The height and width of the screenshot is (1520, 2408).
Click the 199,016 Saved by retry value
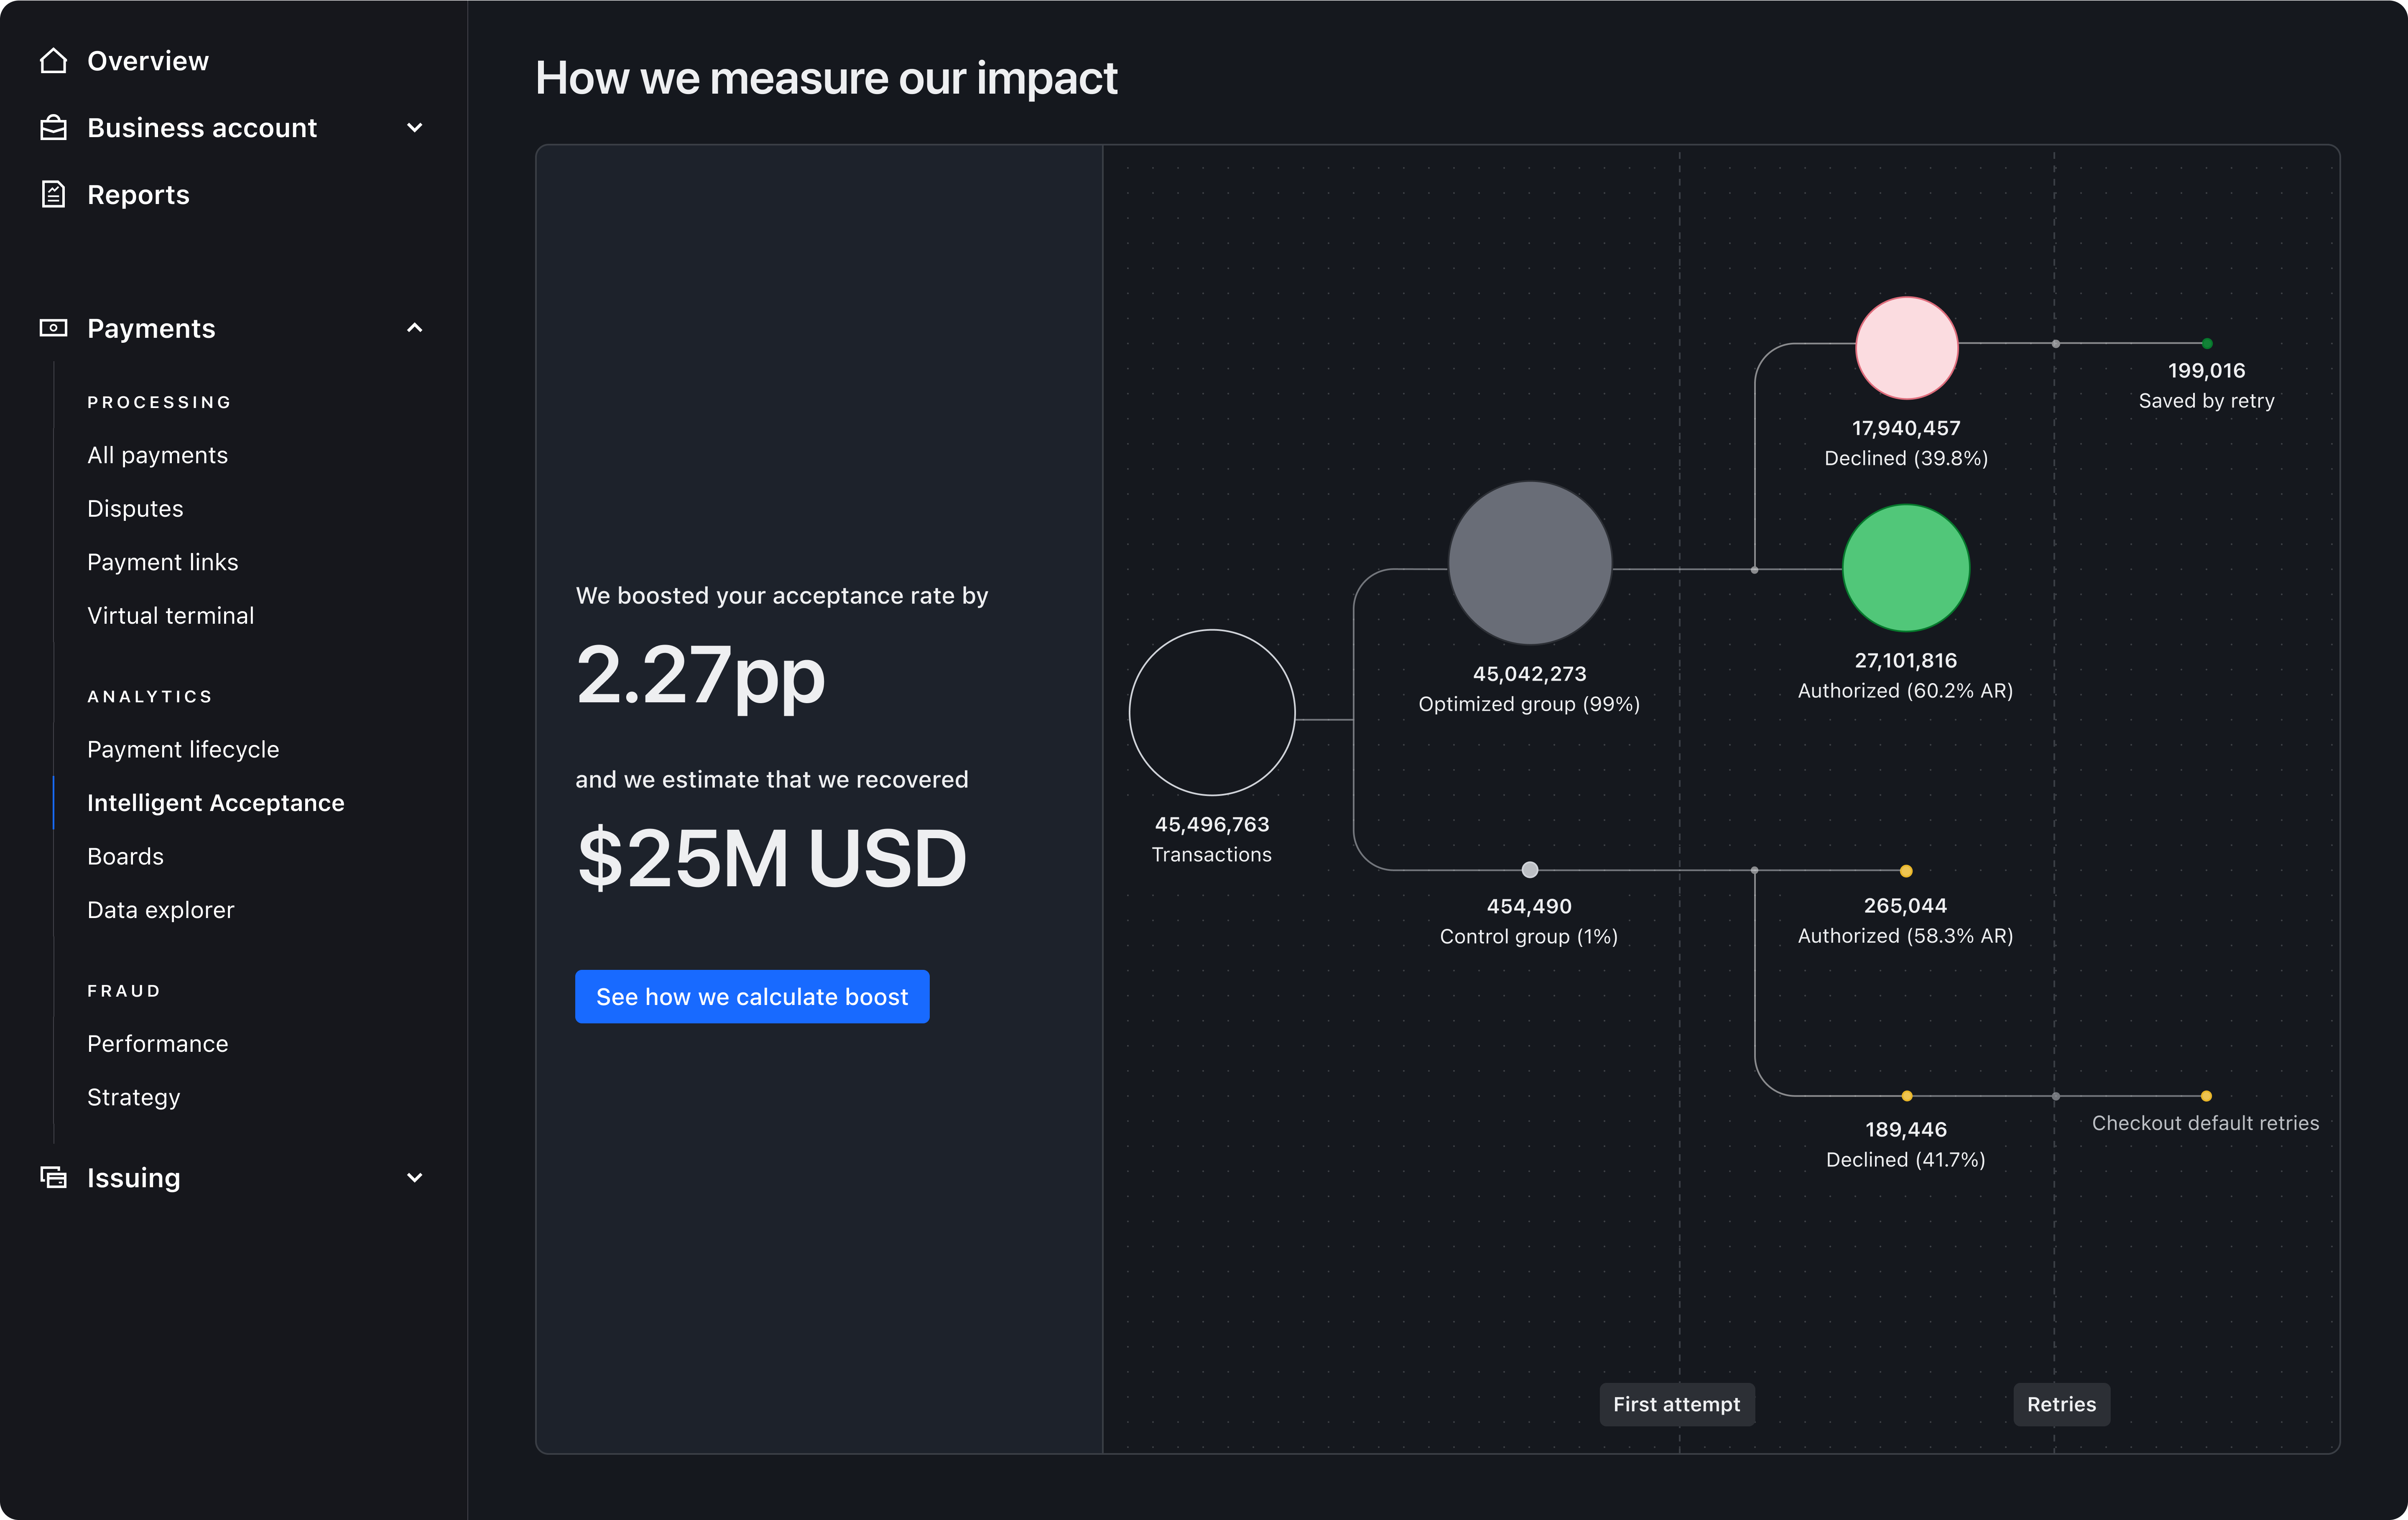point(2207,371)
